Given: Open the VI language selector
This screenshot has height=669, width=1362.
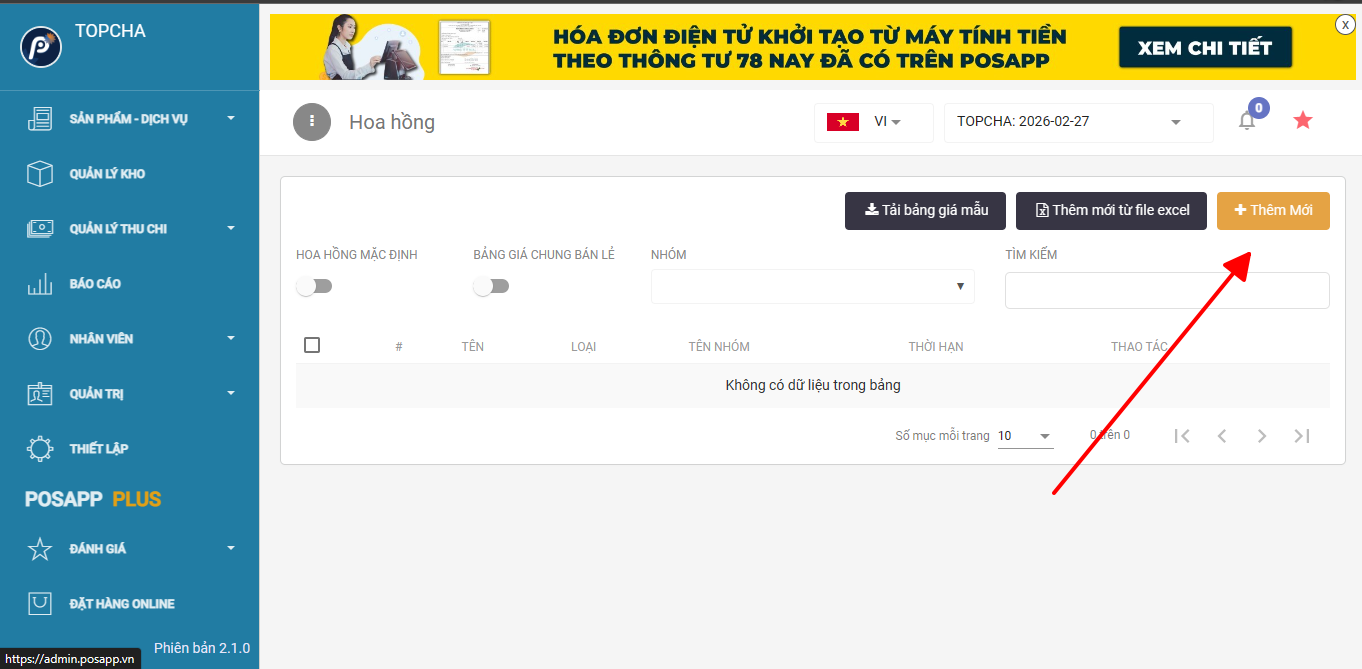Looking at the screenshot, I should point(873,122).
